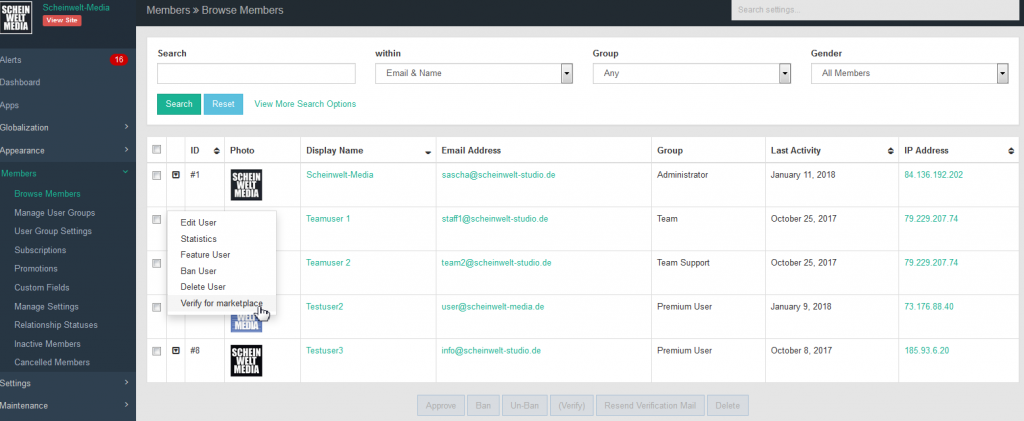Expand the Gender dropdown showing All Members
Screen dimensions: 1024x421
(909, 73)
